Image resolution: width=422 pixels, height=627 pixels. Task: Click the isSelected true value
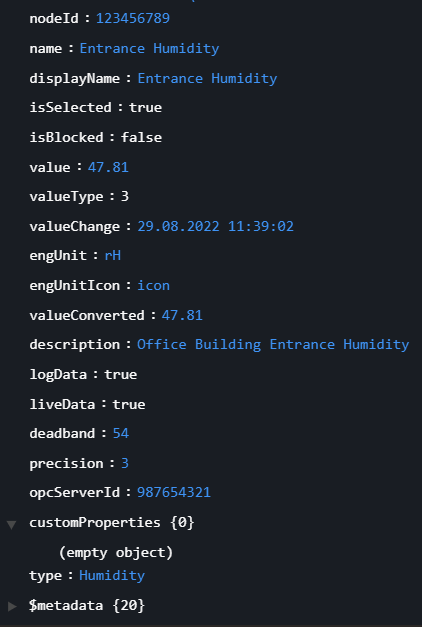click(145, 108)
